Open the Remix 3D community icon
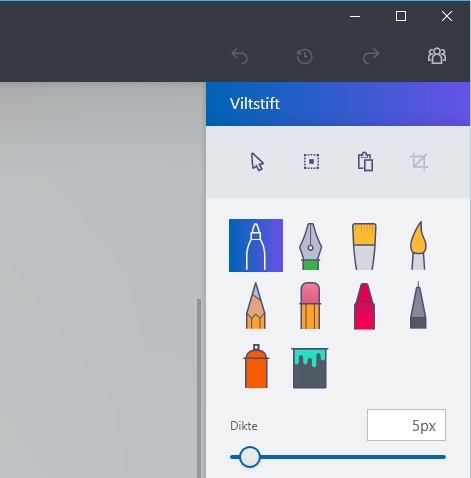The height and width of the screenshot is (478, 471). coord(437,56)
